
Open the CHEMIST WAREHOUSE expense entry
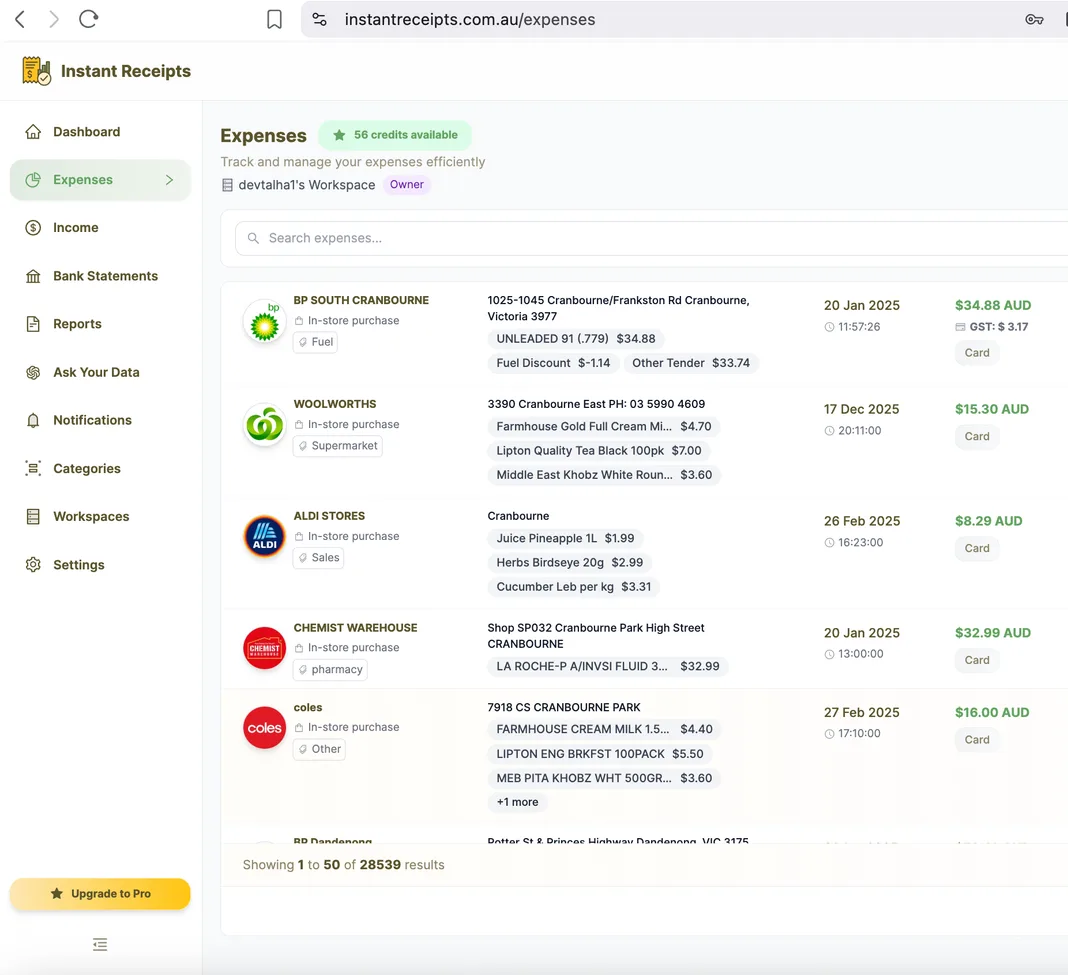pyautogui.click(x=356, y=628)
